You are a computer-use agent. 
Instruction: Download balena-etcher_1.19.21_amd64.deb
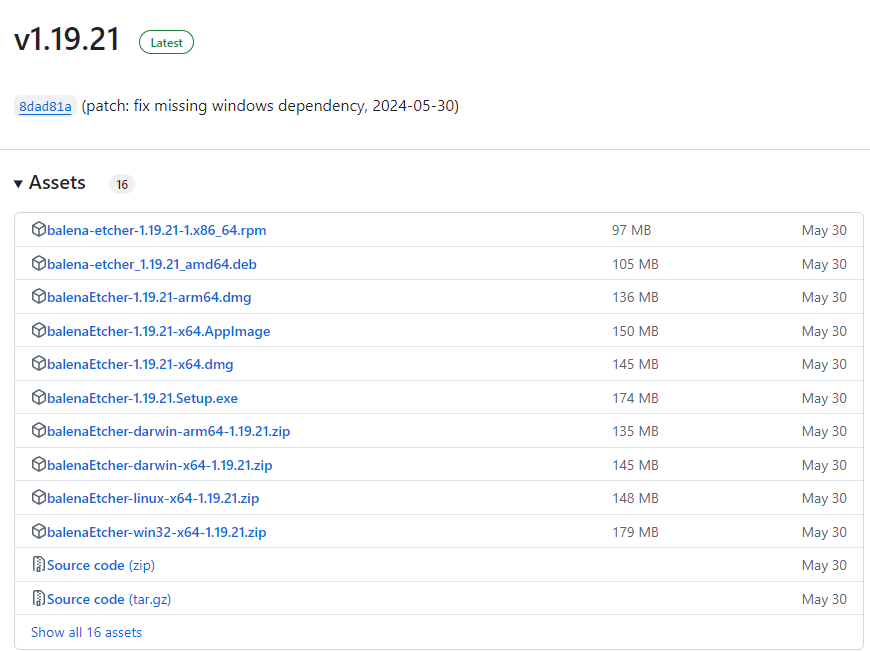coord(151,264)
